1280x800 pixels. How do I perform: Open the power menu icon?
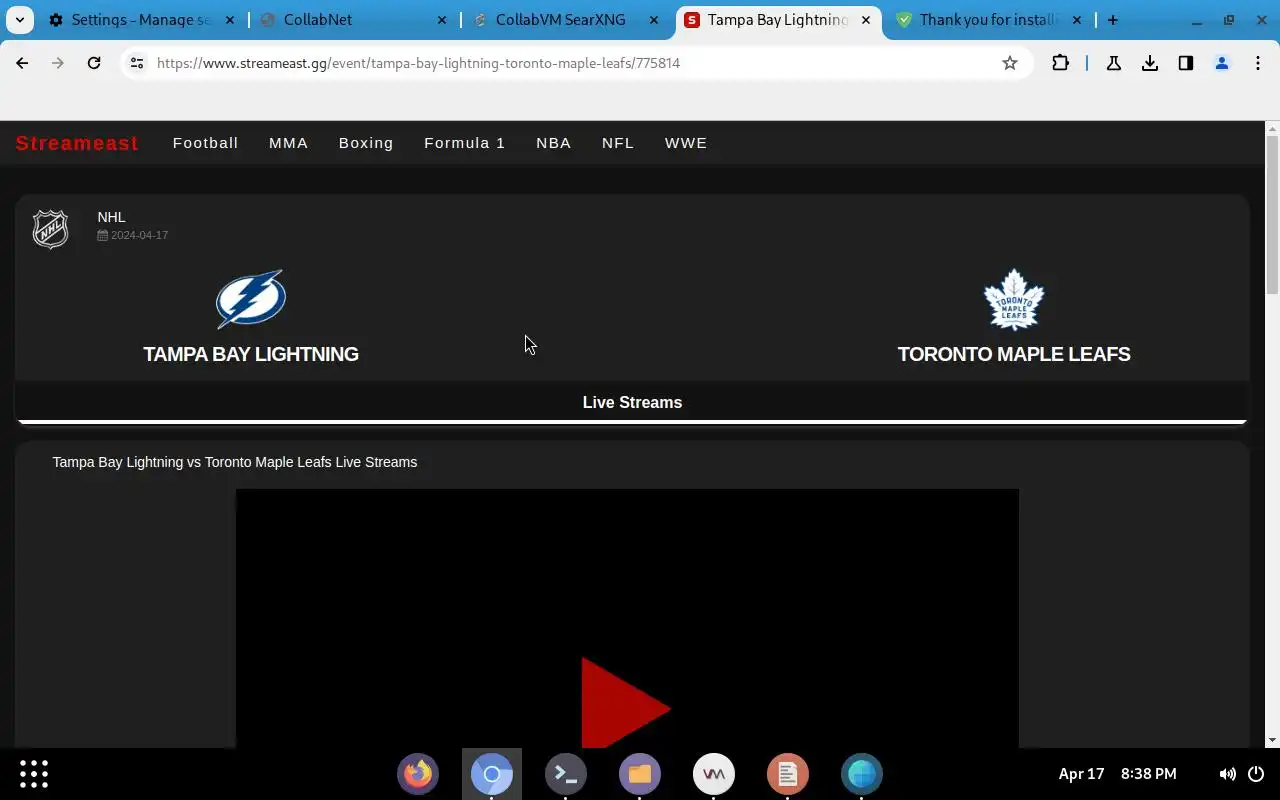(1257, 774)
